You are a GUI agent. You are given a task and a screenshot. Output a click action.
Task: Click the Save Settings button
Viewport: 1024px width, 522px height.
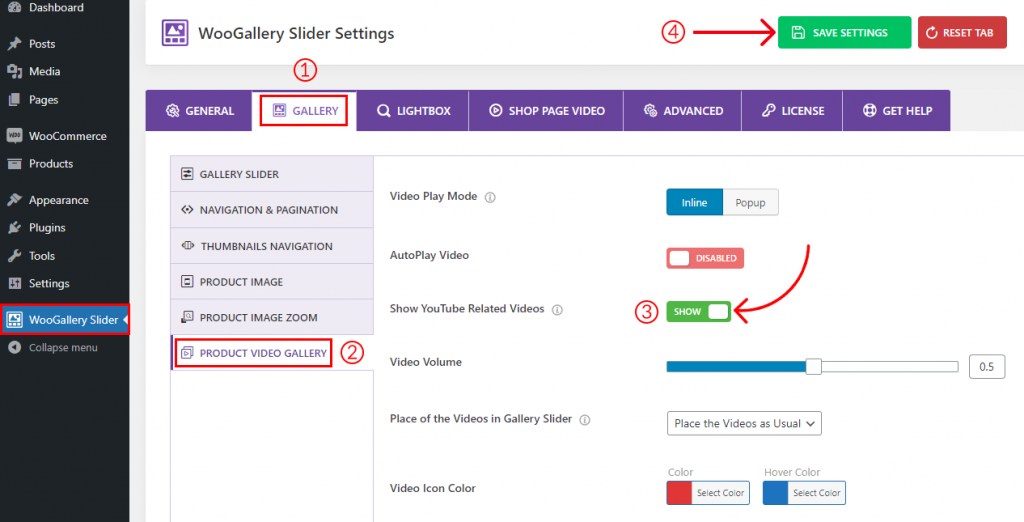844,33
